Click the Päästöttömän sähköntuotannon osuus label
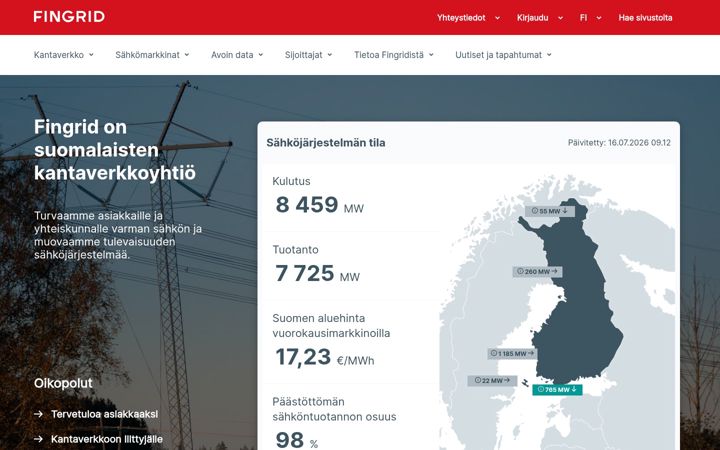 (334, 409)
